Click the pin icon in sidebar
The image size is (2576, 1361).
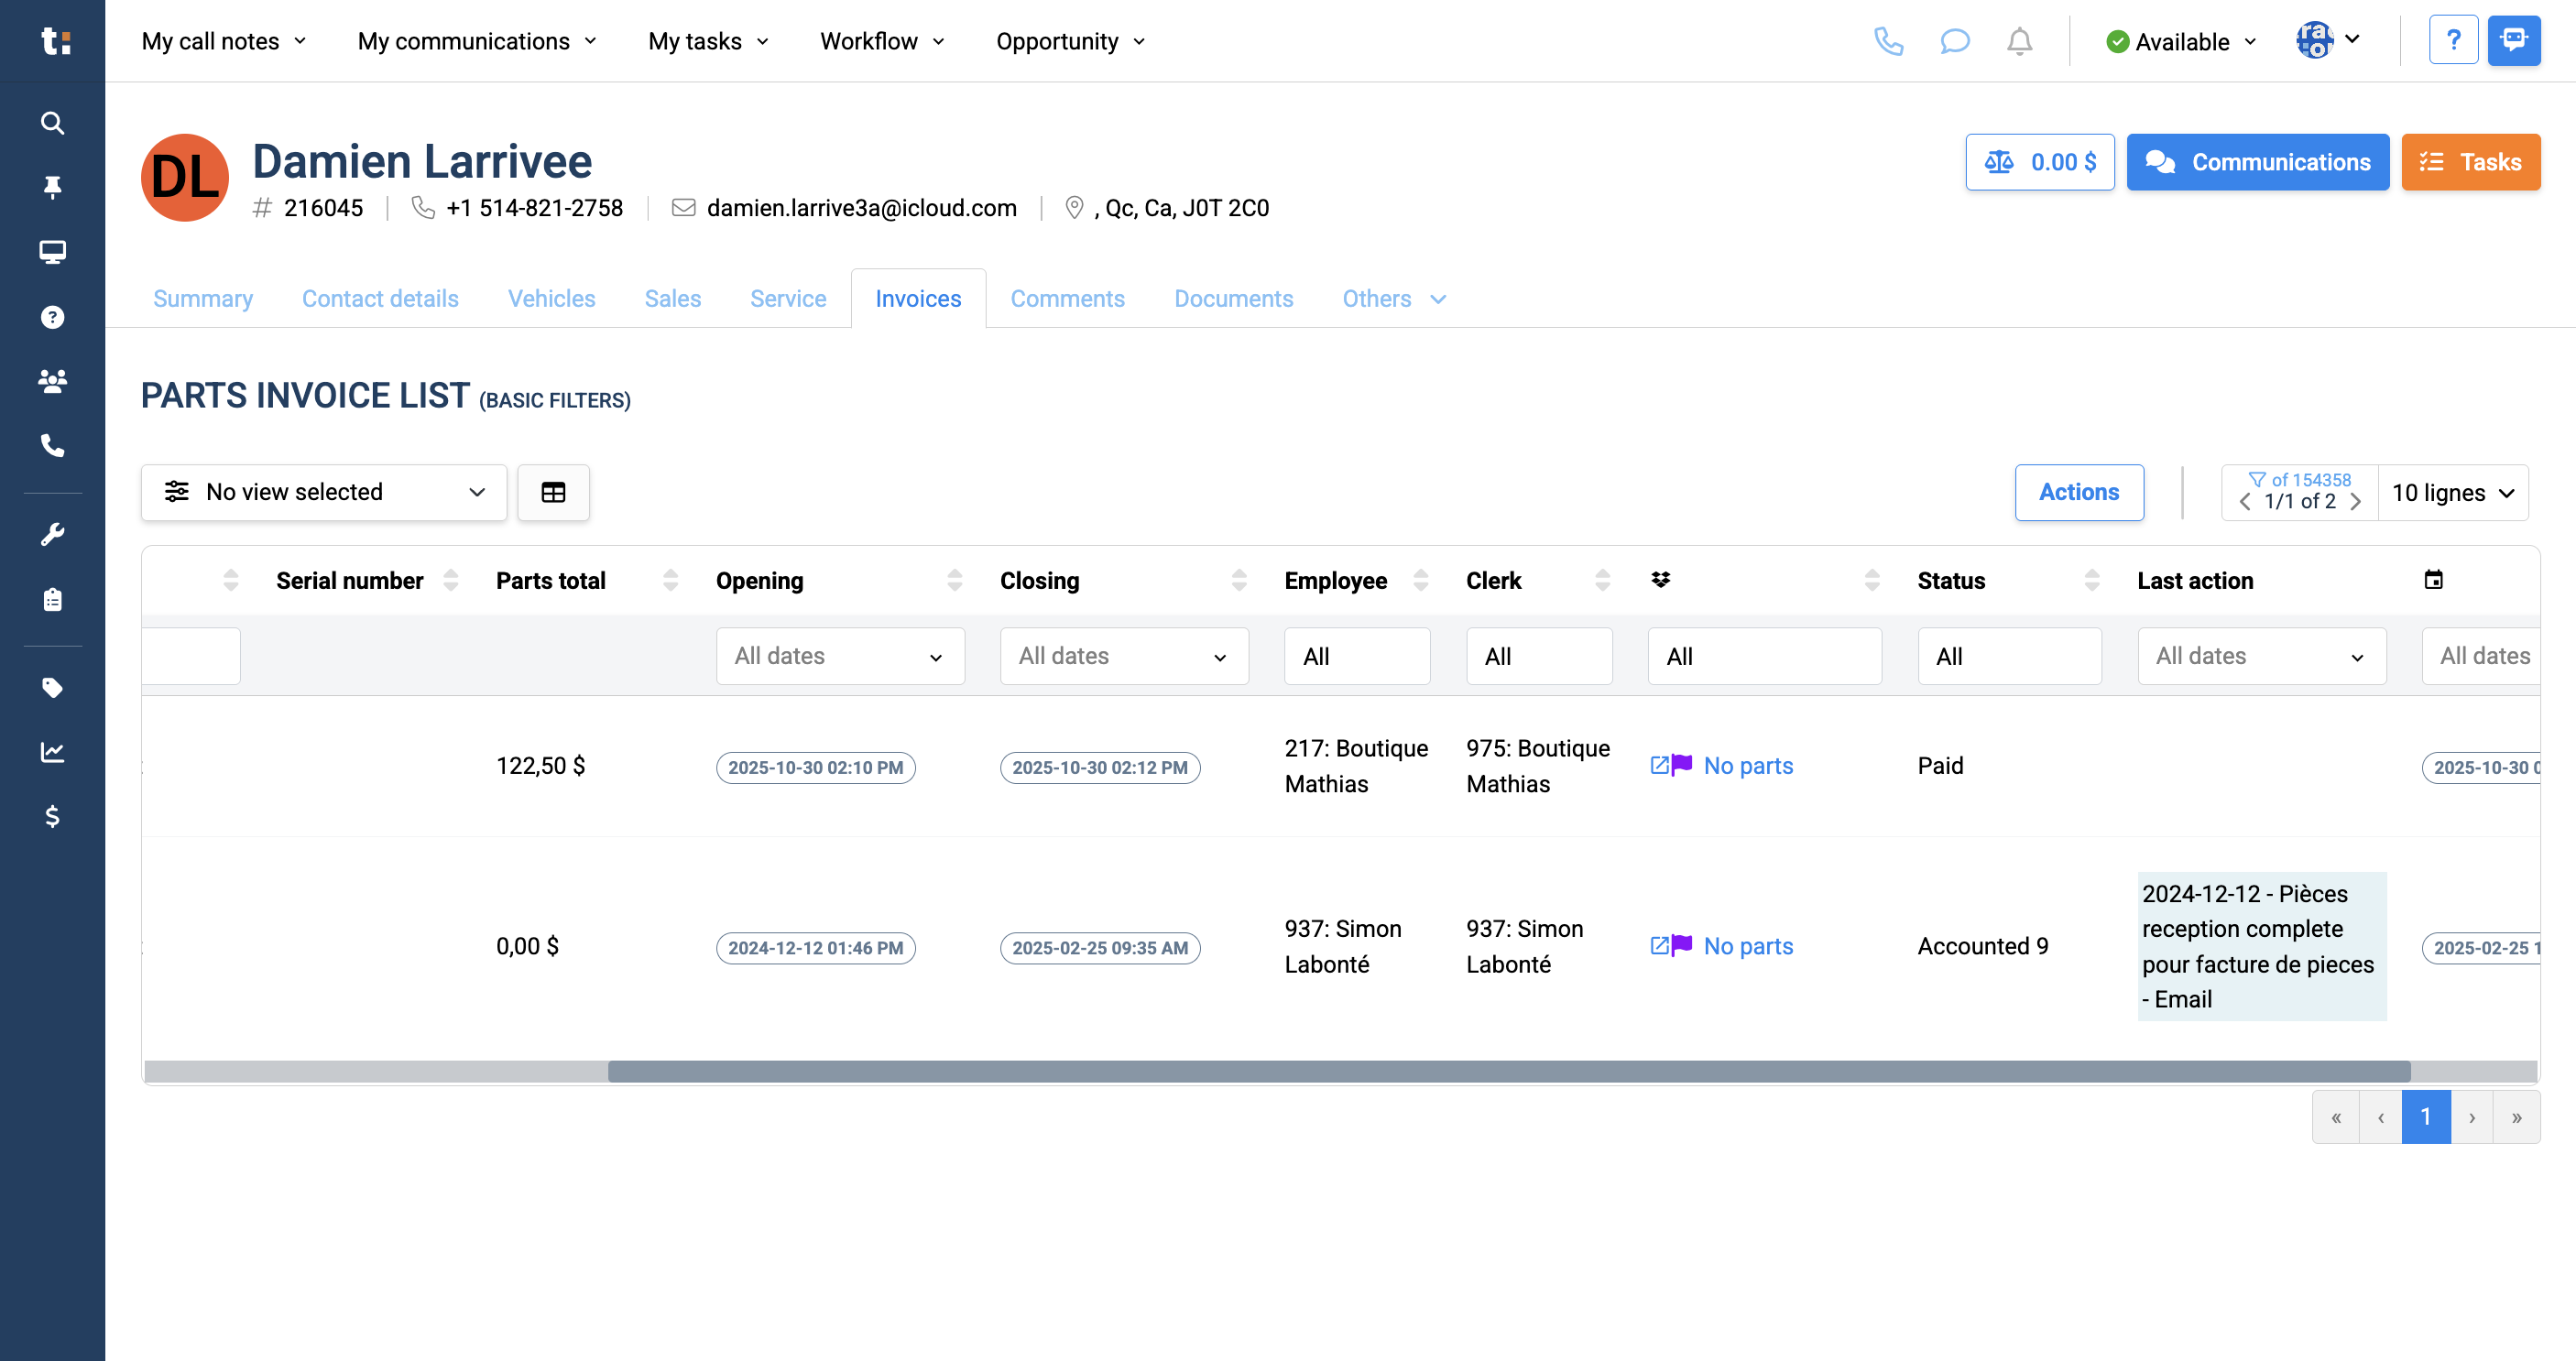tap(52, 187)
